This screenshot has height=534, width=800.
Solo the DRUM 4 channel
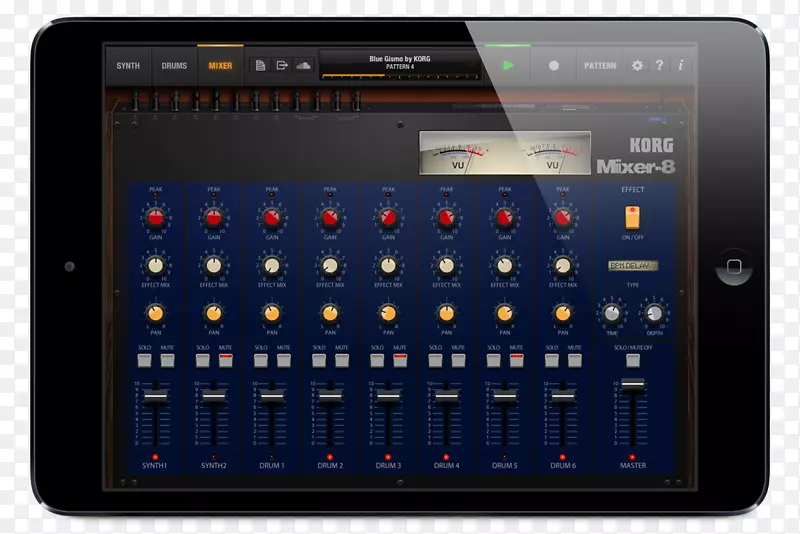(435, 361)
